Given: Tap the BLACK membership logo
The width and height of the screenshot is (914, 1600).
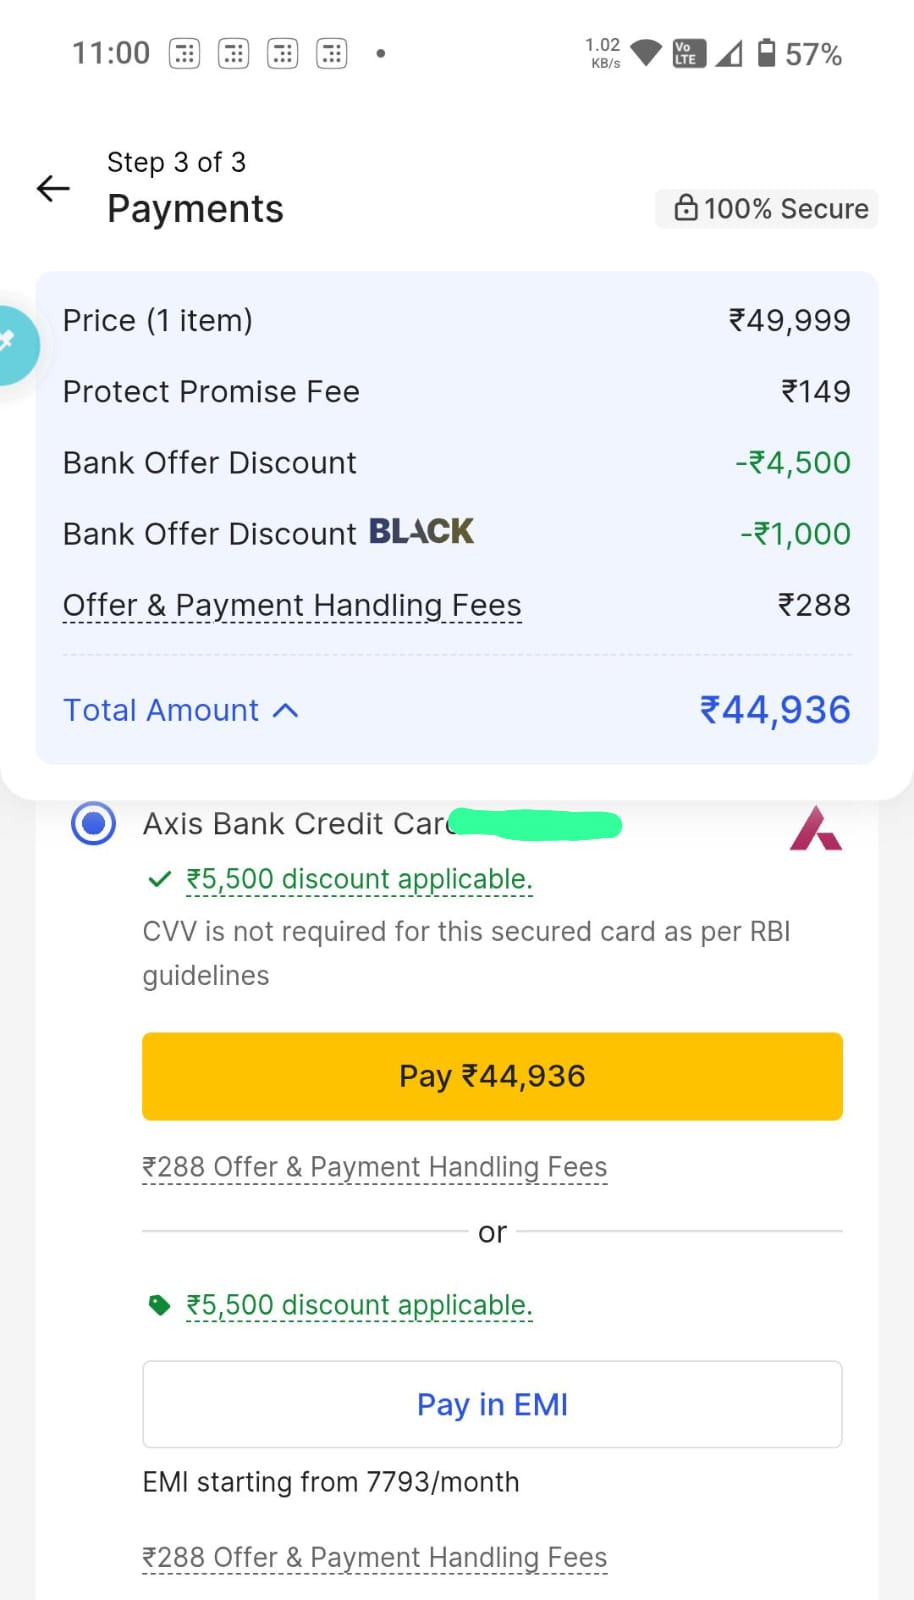Looking at the screenshot, I should click(x=421, y=531).
